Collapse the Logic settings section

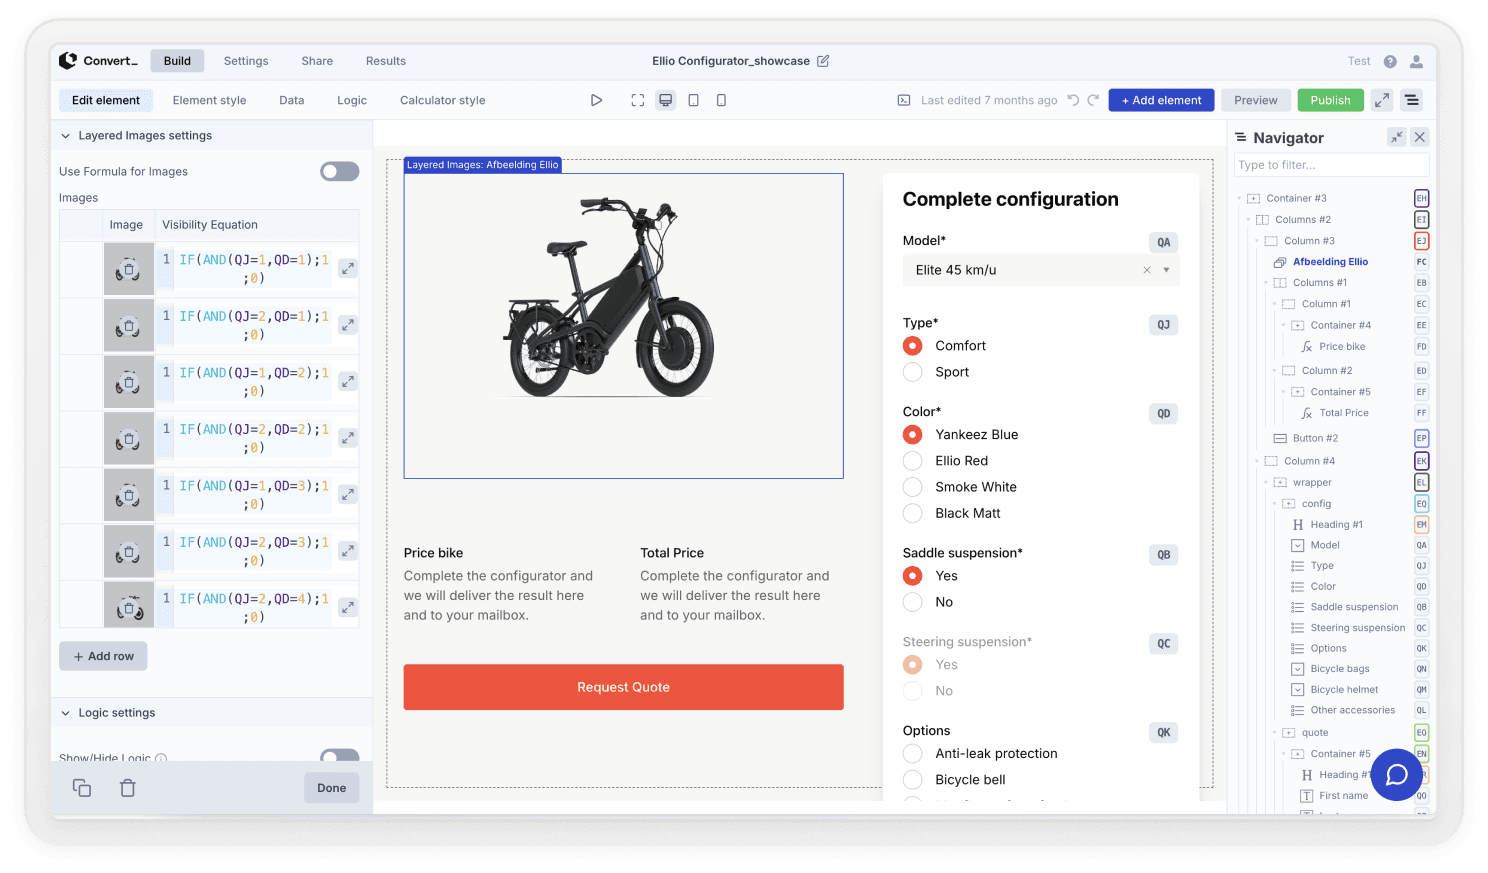(66, 713)
